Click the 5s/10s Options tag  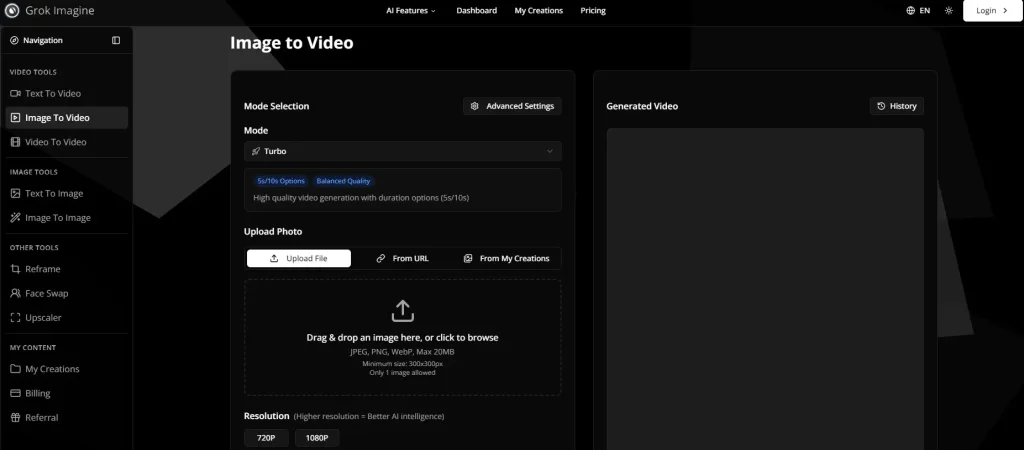point(281,181)
